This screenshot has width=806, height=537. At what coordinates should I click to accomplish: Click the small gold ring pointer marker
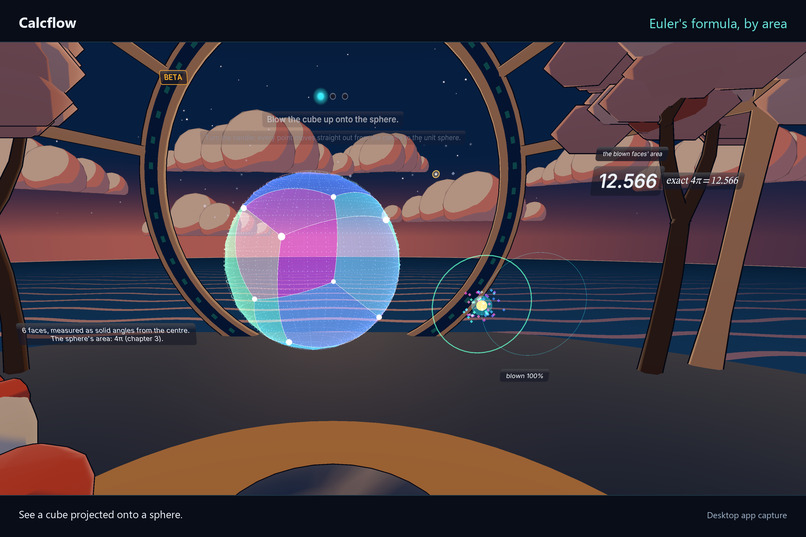(x=436, y=174)
